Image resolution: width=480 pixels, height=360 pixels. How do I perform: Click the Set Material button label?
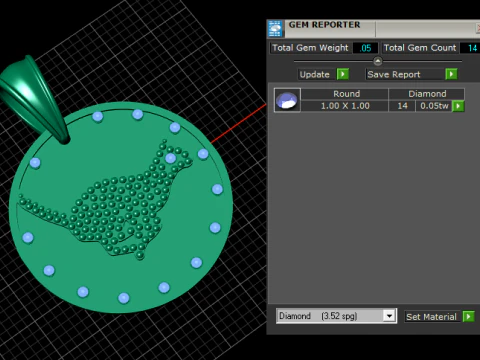point(431,317)
